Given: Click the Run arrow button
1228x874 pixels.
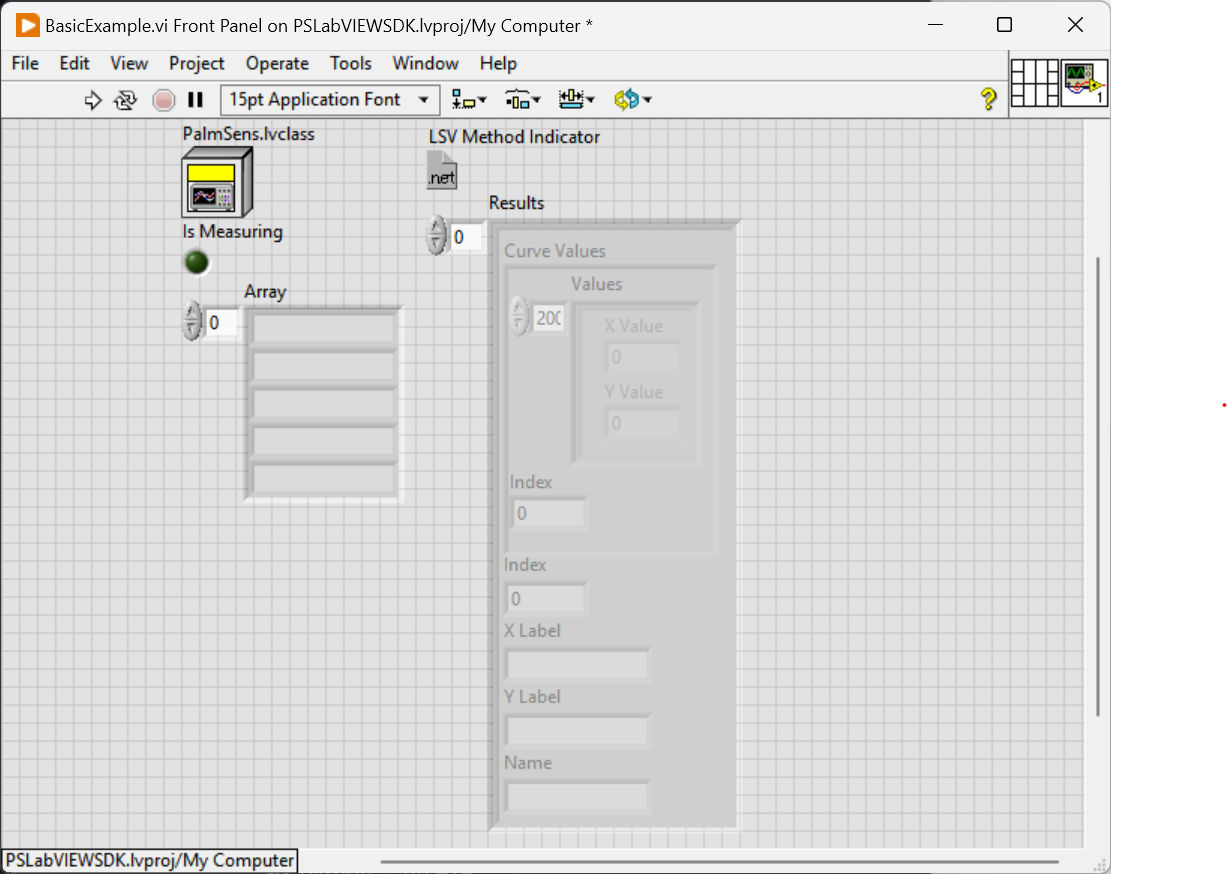Looking at the screenshot, I should pos(93,100).
